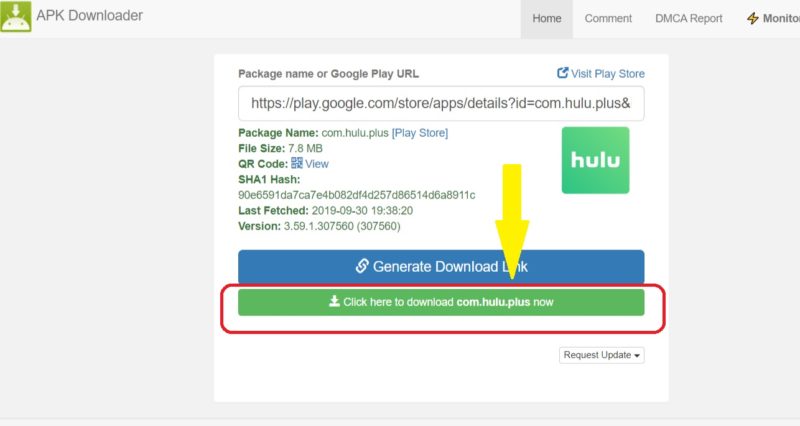Follow the Visit Play Store link text
Image resolution: width=800 pixels, height=426 pixels.
click(607, 73)
